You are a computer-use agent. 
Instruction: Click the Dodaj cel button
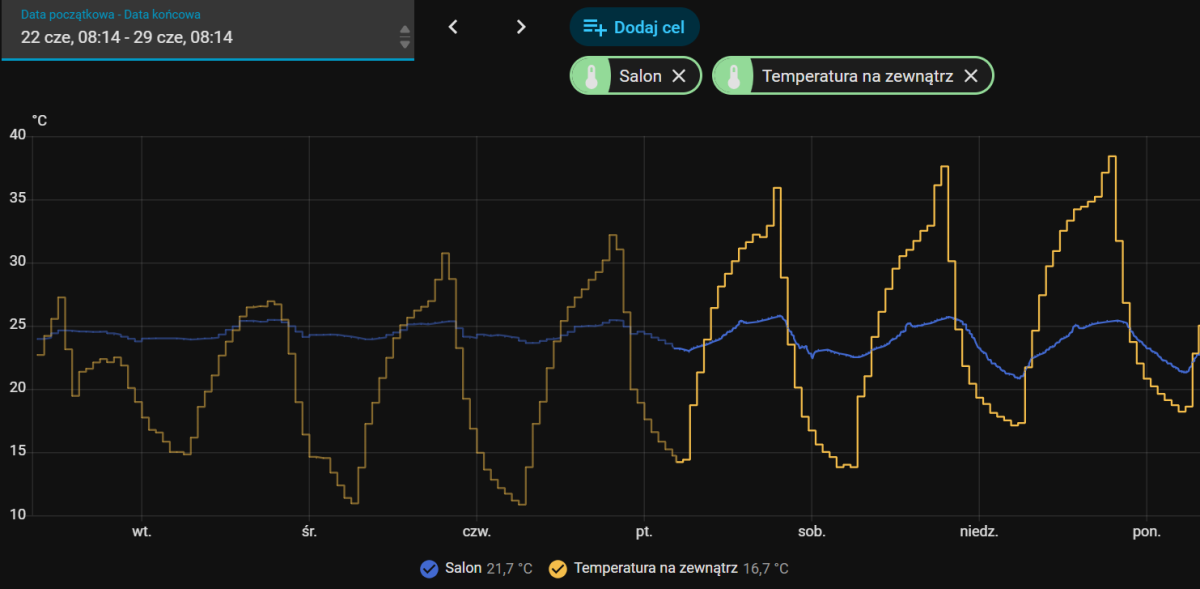click(x=635, y=27)
